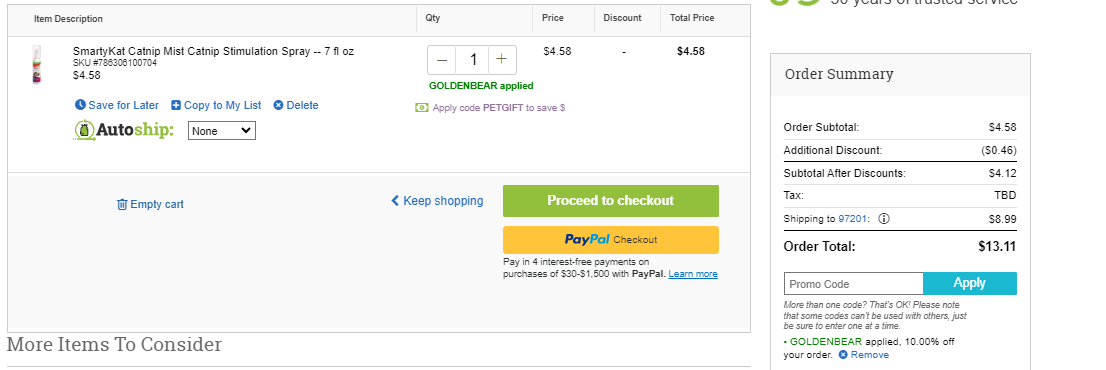The image size is (1106, 370).
Task: Change shipping zip code 97201
Action: click(x=851, y=218)
